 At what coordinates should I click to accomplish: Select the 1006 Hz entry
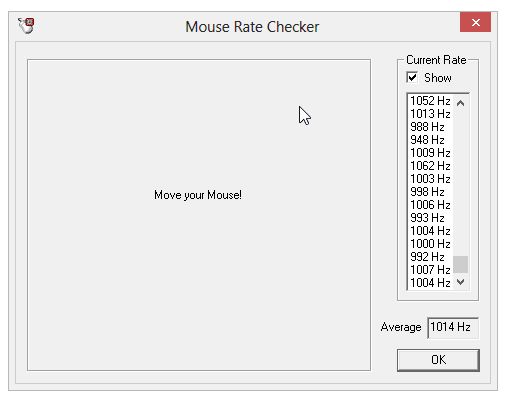[x=430, y=205]
